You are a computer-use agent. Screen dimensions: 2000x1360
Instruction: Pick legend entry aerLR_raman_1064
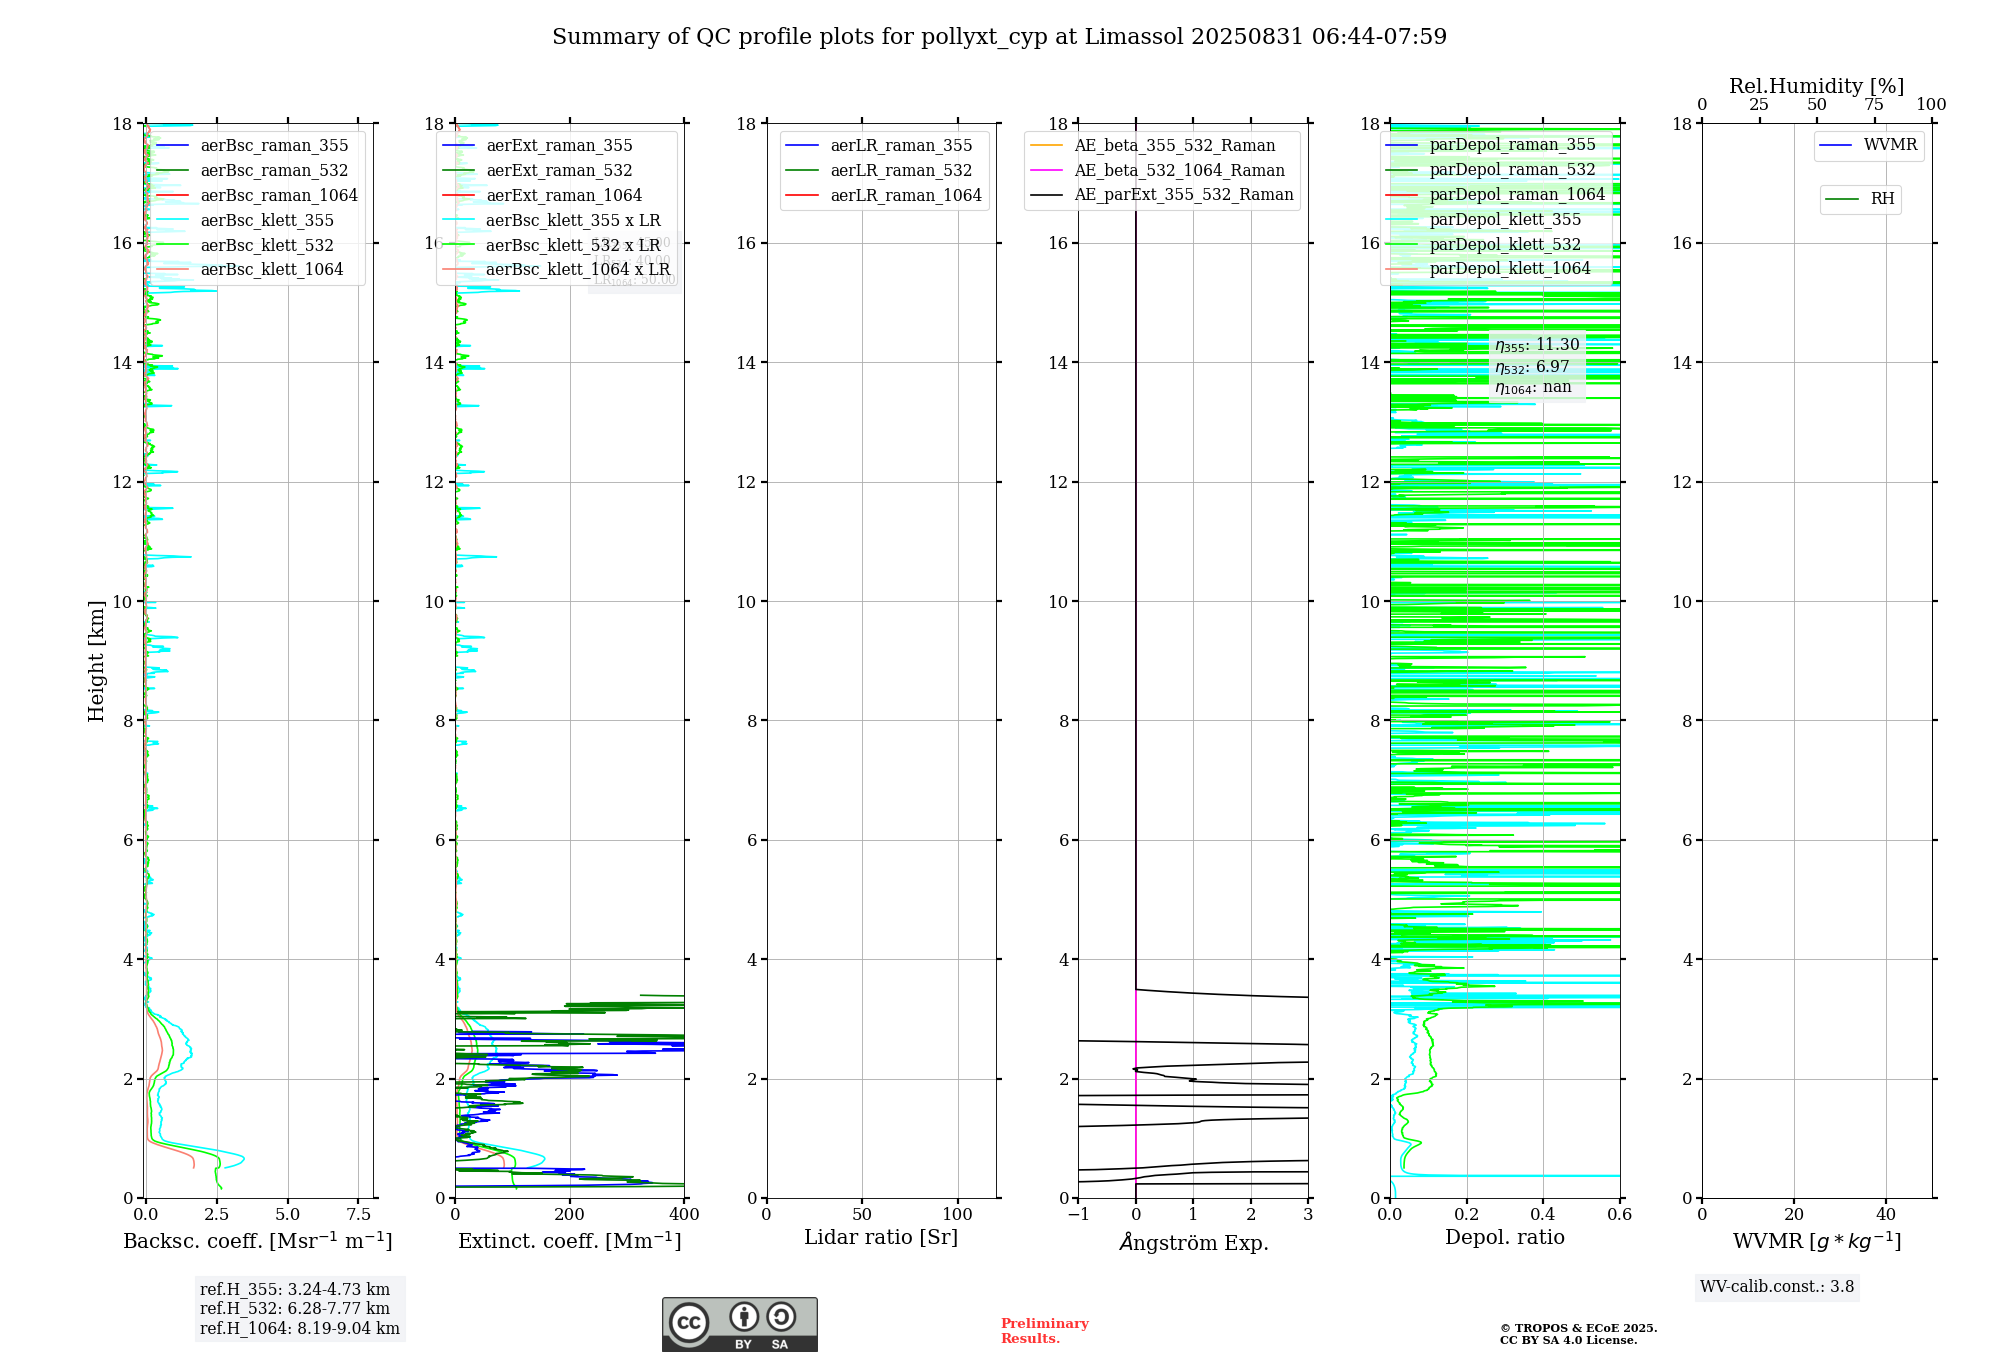pos(884,196)
